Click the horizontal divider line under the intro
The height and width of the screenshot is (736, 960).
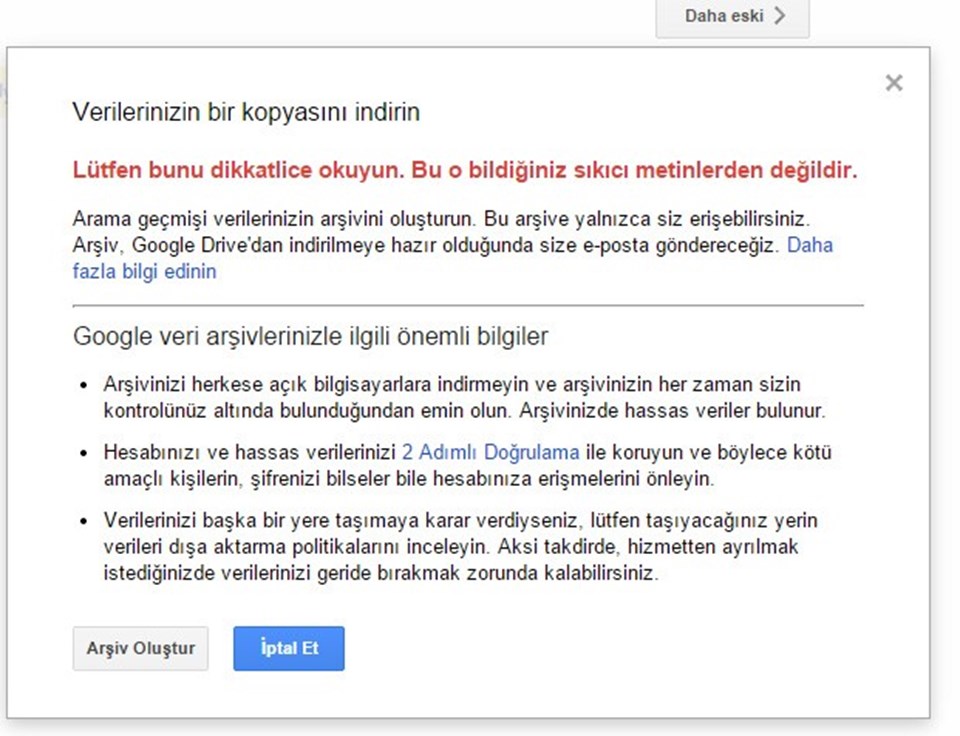pos(468,305)
